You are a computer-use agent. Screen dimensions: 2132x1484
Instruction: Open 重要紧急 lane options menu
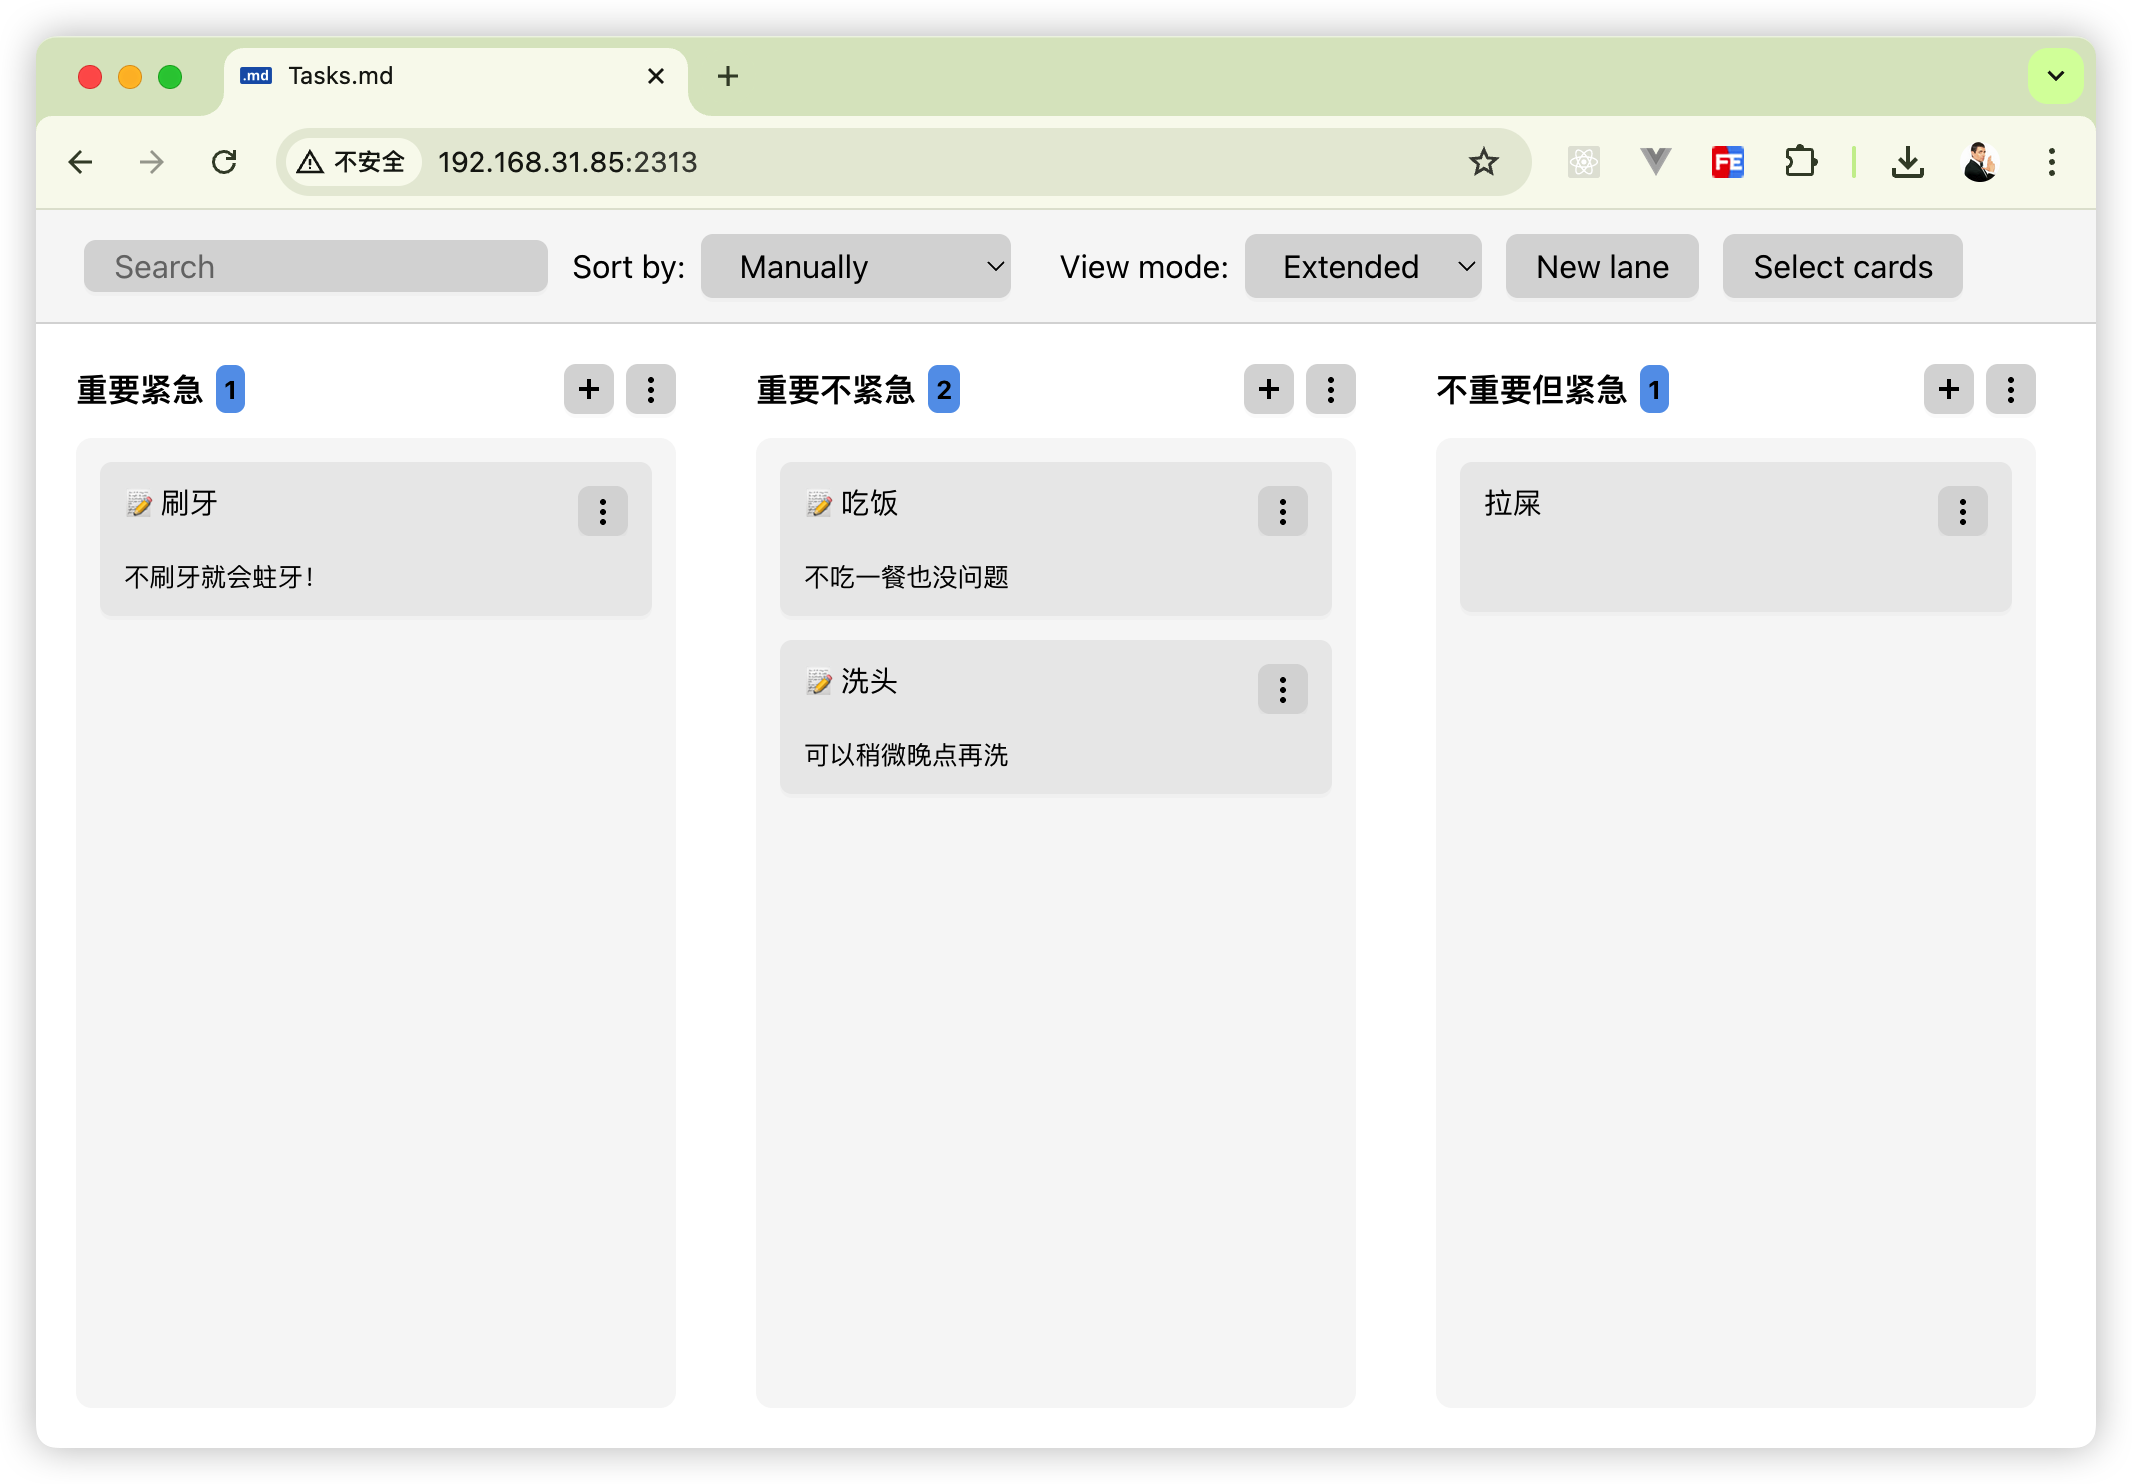[x=650, y=389]
